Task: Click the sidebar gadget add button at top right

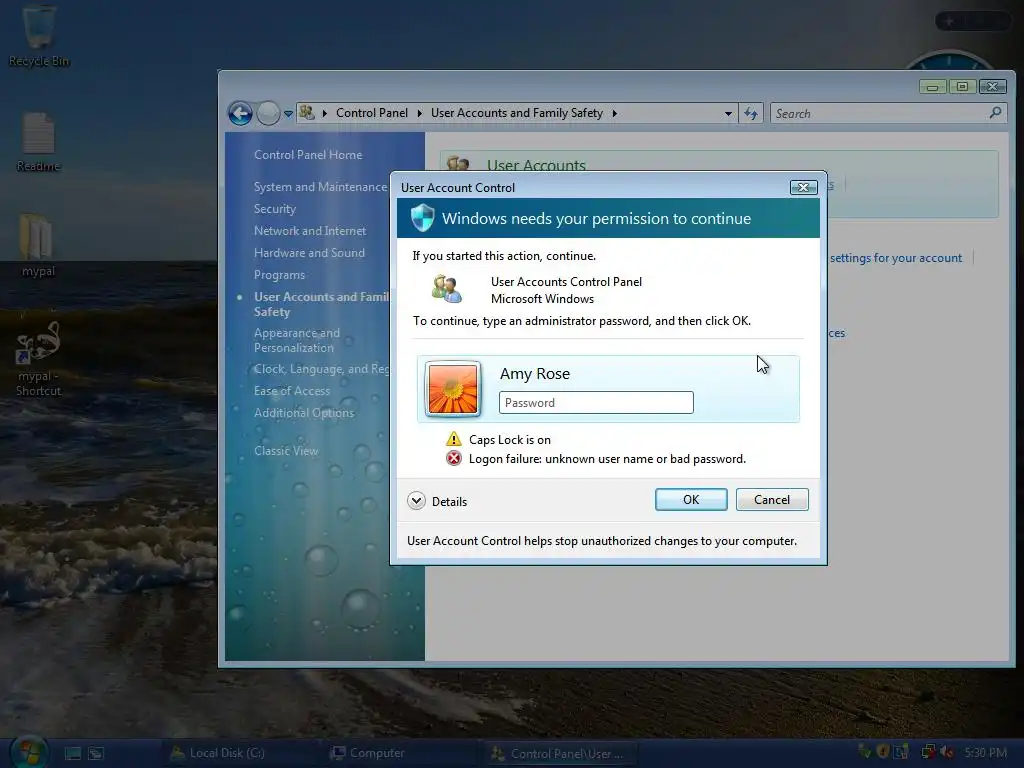Action: pos(949,21)
